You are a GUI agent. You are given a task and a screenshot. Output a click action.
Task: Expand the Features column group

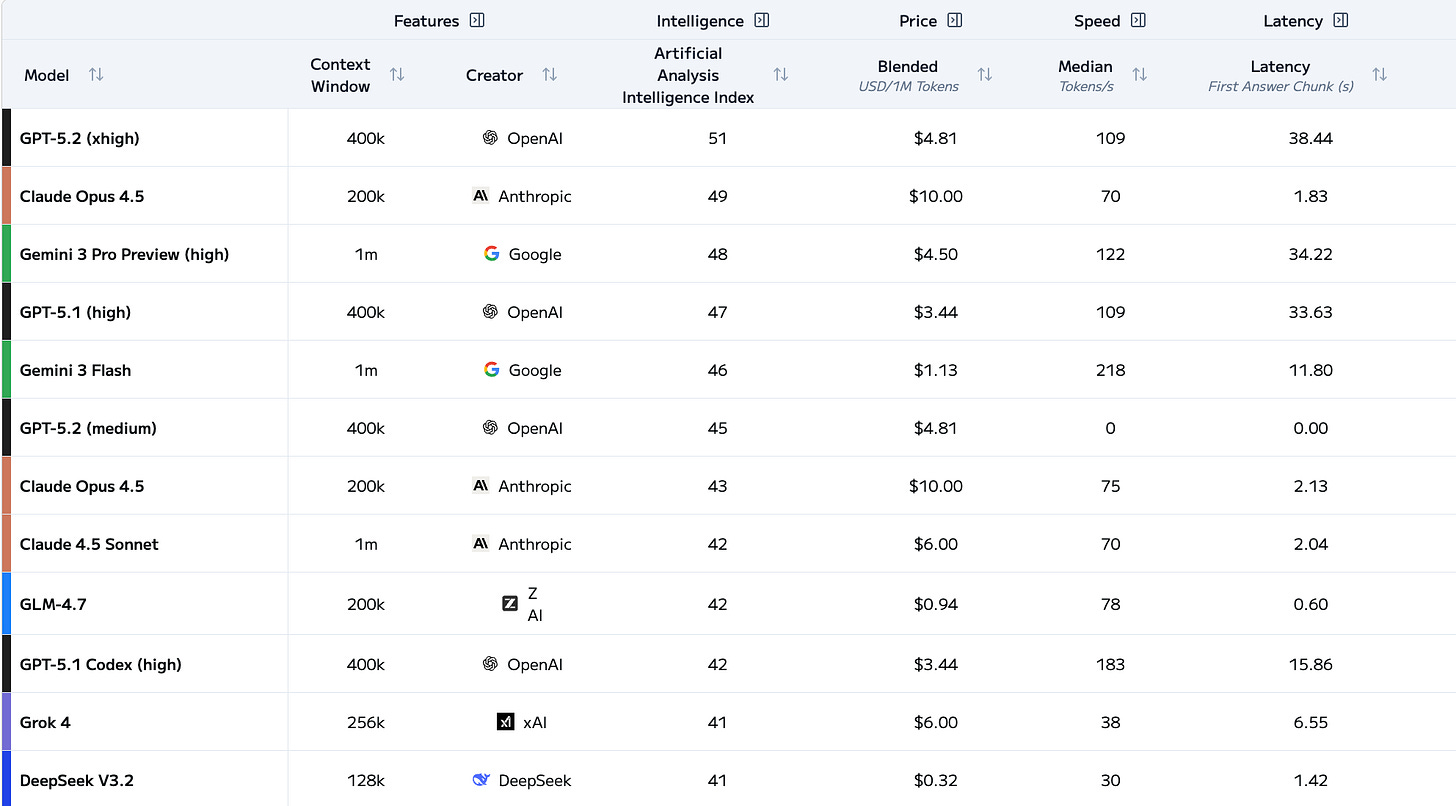477,20
